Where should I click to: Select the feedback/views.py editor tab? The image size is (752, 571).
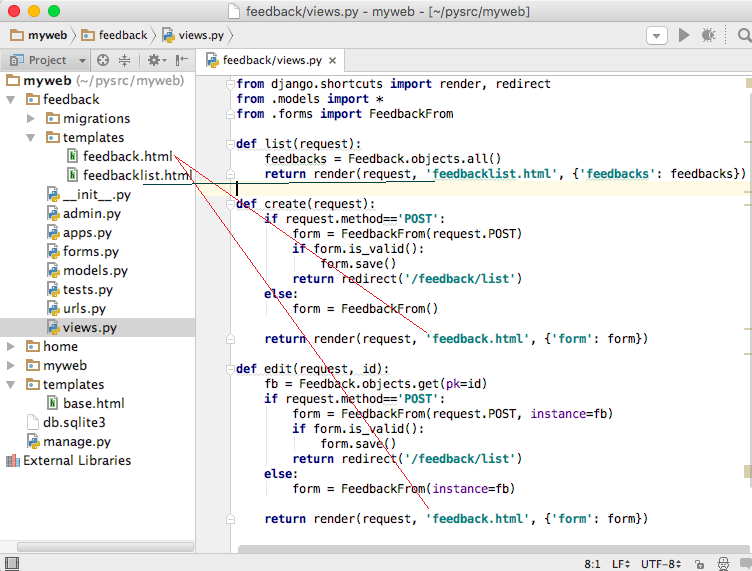272,60
